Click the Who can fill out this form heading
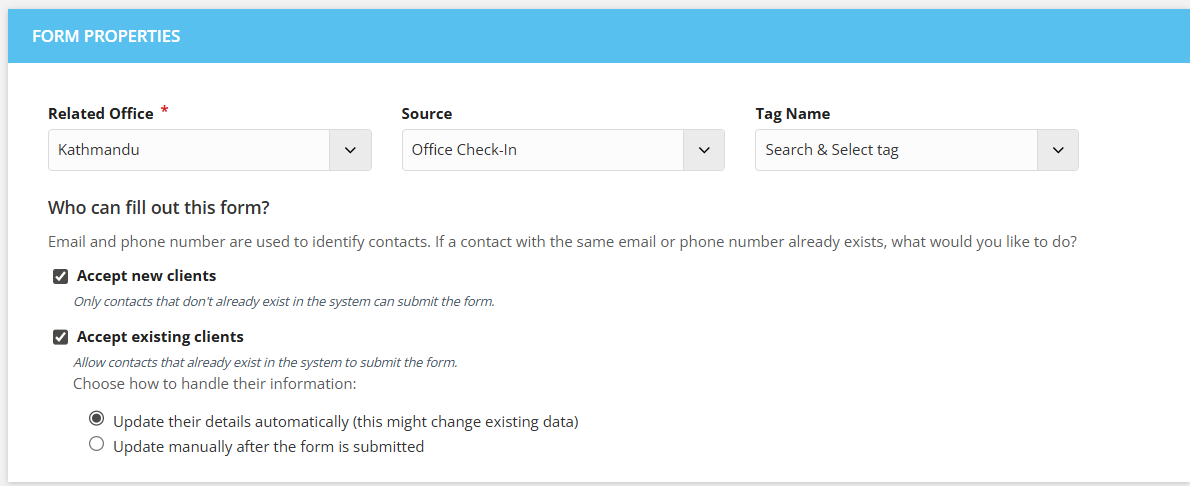1190x486 pixels. 159,207
